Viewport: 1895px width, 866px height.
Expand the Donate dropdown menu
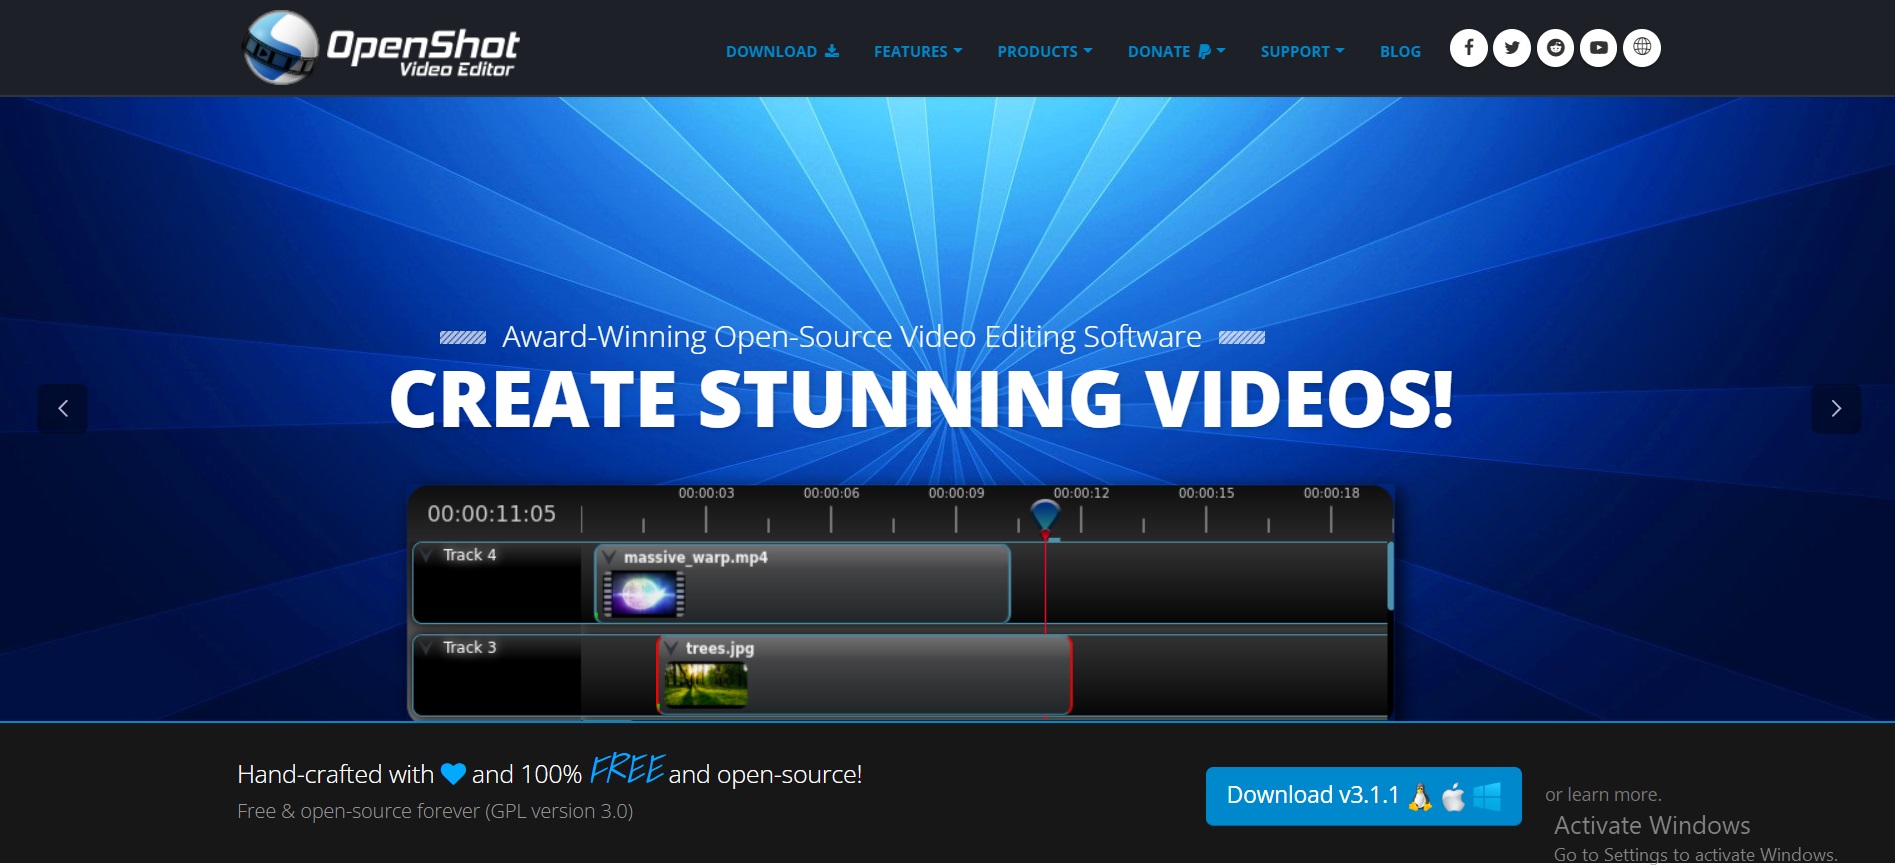pyautogui.click(x=1177, y=51)
